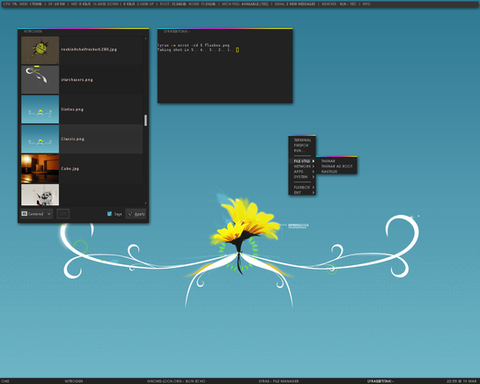This screenshot has height=384, width=480.
Task: Switch to Nitrogen in the bottom taskbar
Action: [x=74, y=381]
